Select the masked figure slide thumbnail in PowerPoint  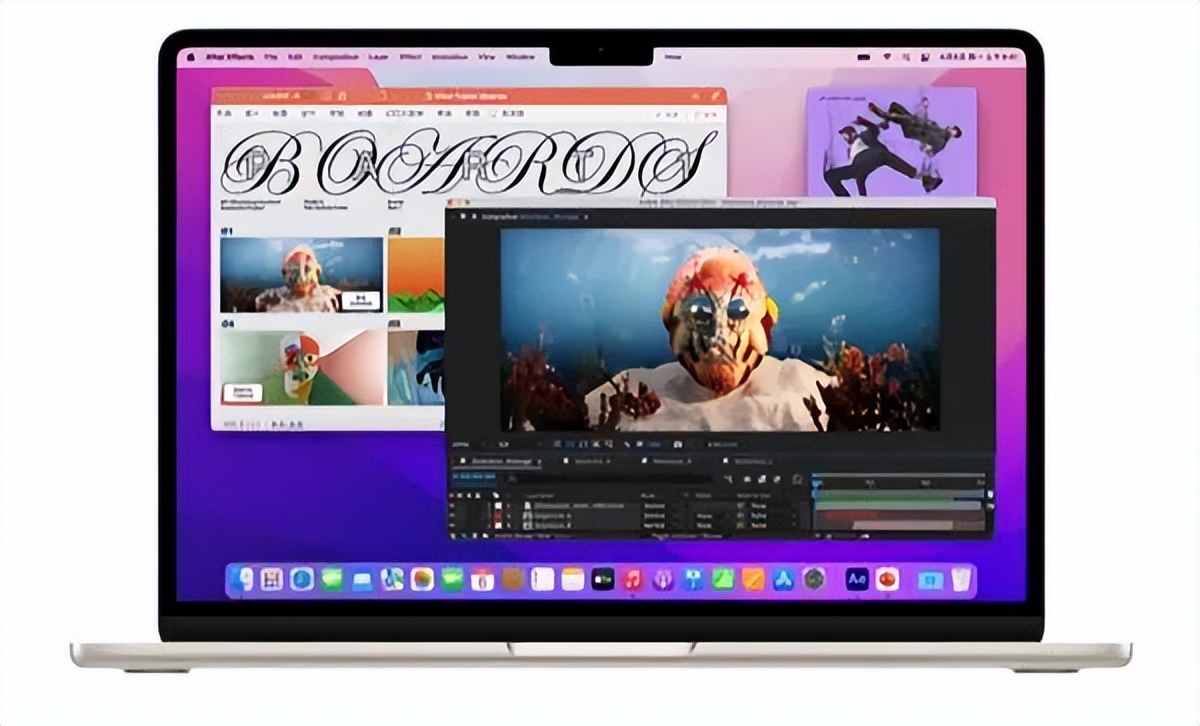click(x=302, y=275)
